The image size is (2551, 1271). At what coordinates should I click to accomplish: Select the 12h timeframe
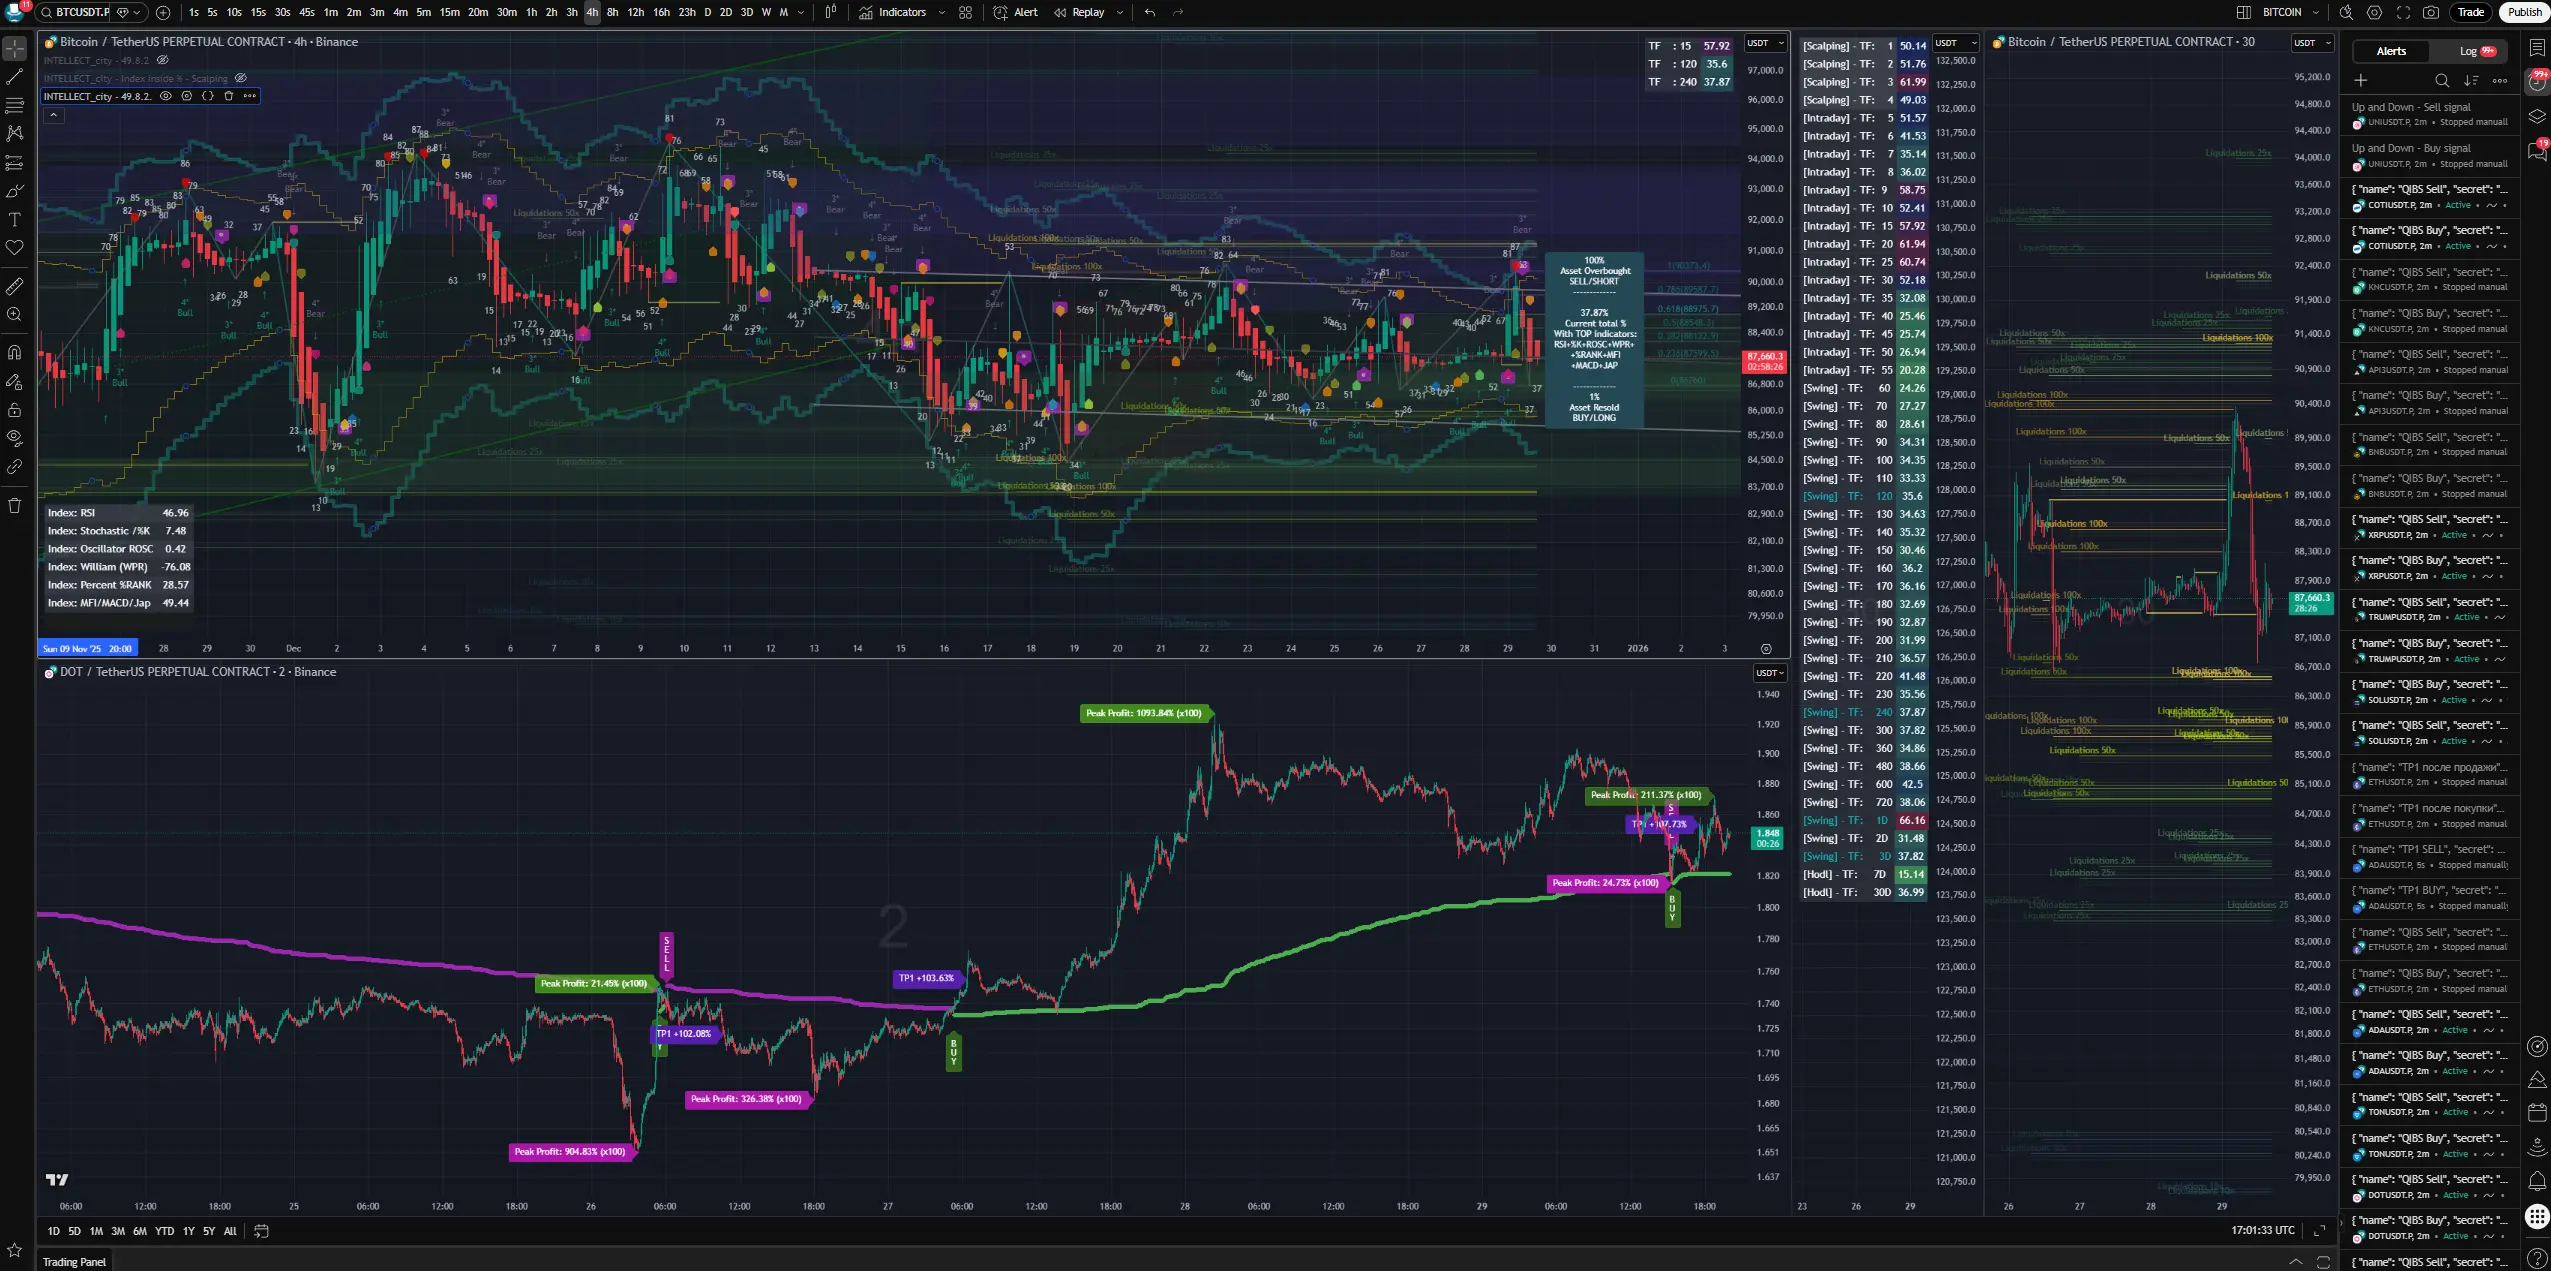(x=635, y=12)
